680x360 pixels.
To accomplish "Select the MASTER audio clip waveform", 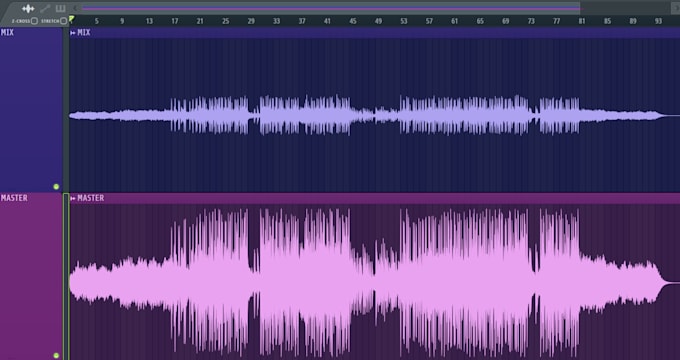I will coord(374,282).
